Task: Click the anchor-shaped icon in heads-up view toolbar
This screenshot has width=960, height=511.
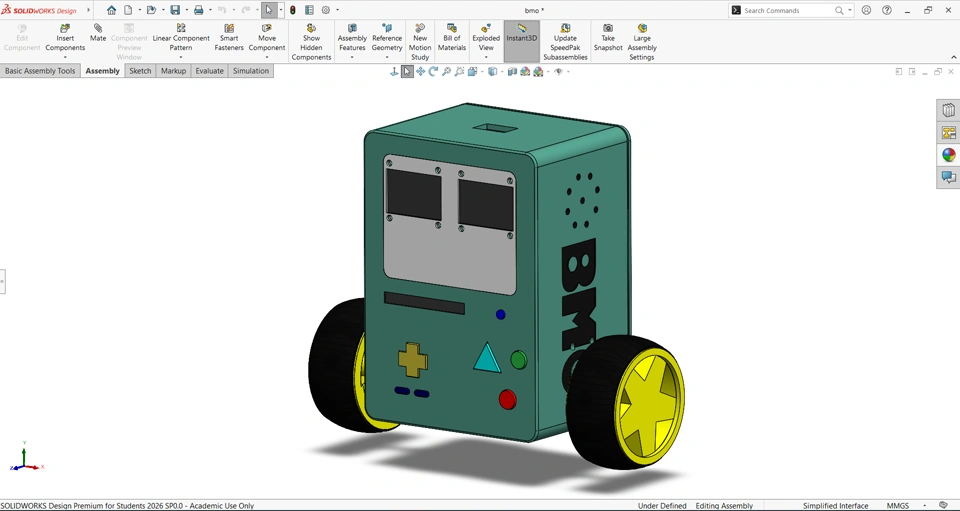Action: [x=394, y=72]
